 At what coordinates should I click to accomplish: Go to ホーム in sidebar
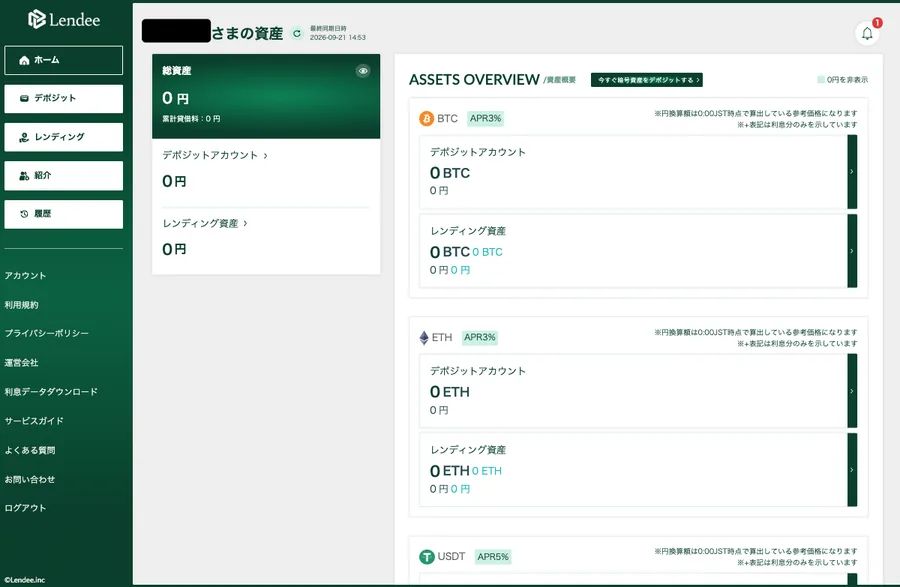64,60
